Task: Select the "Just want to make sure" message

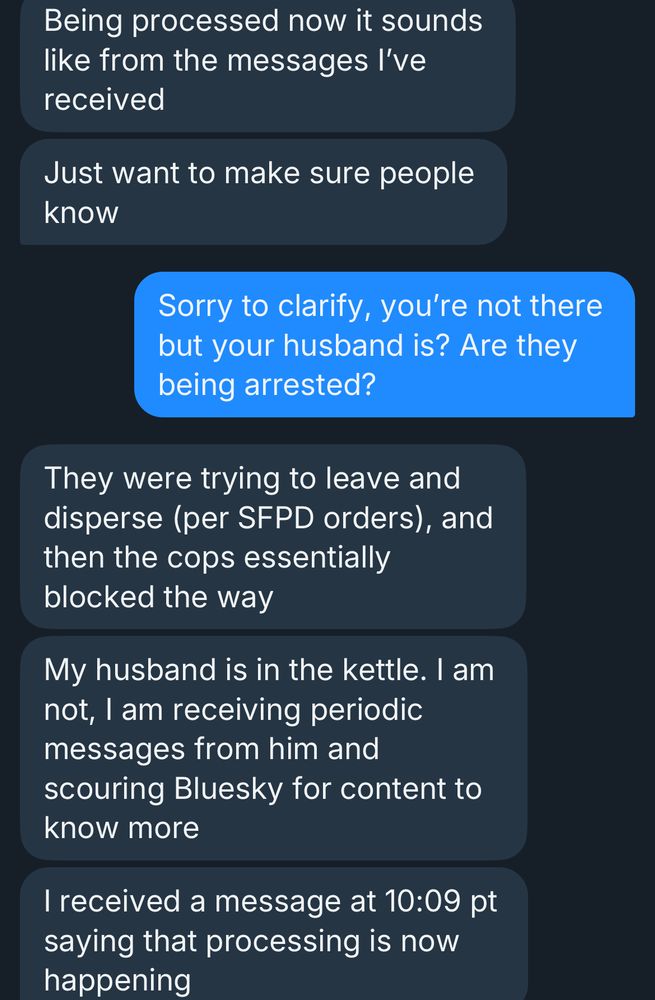Action: coord(262,192)
